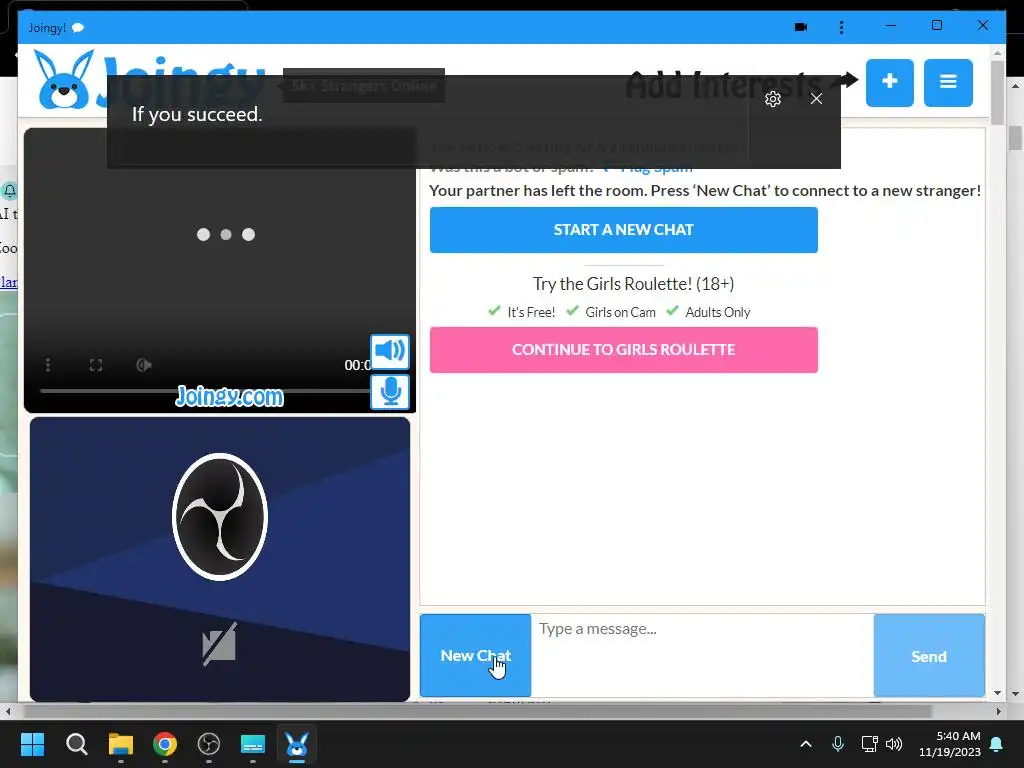Open the network tray icon

click(869, 744)
